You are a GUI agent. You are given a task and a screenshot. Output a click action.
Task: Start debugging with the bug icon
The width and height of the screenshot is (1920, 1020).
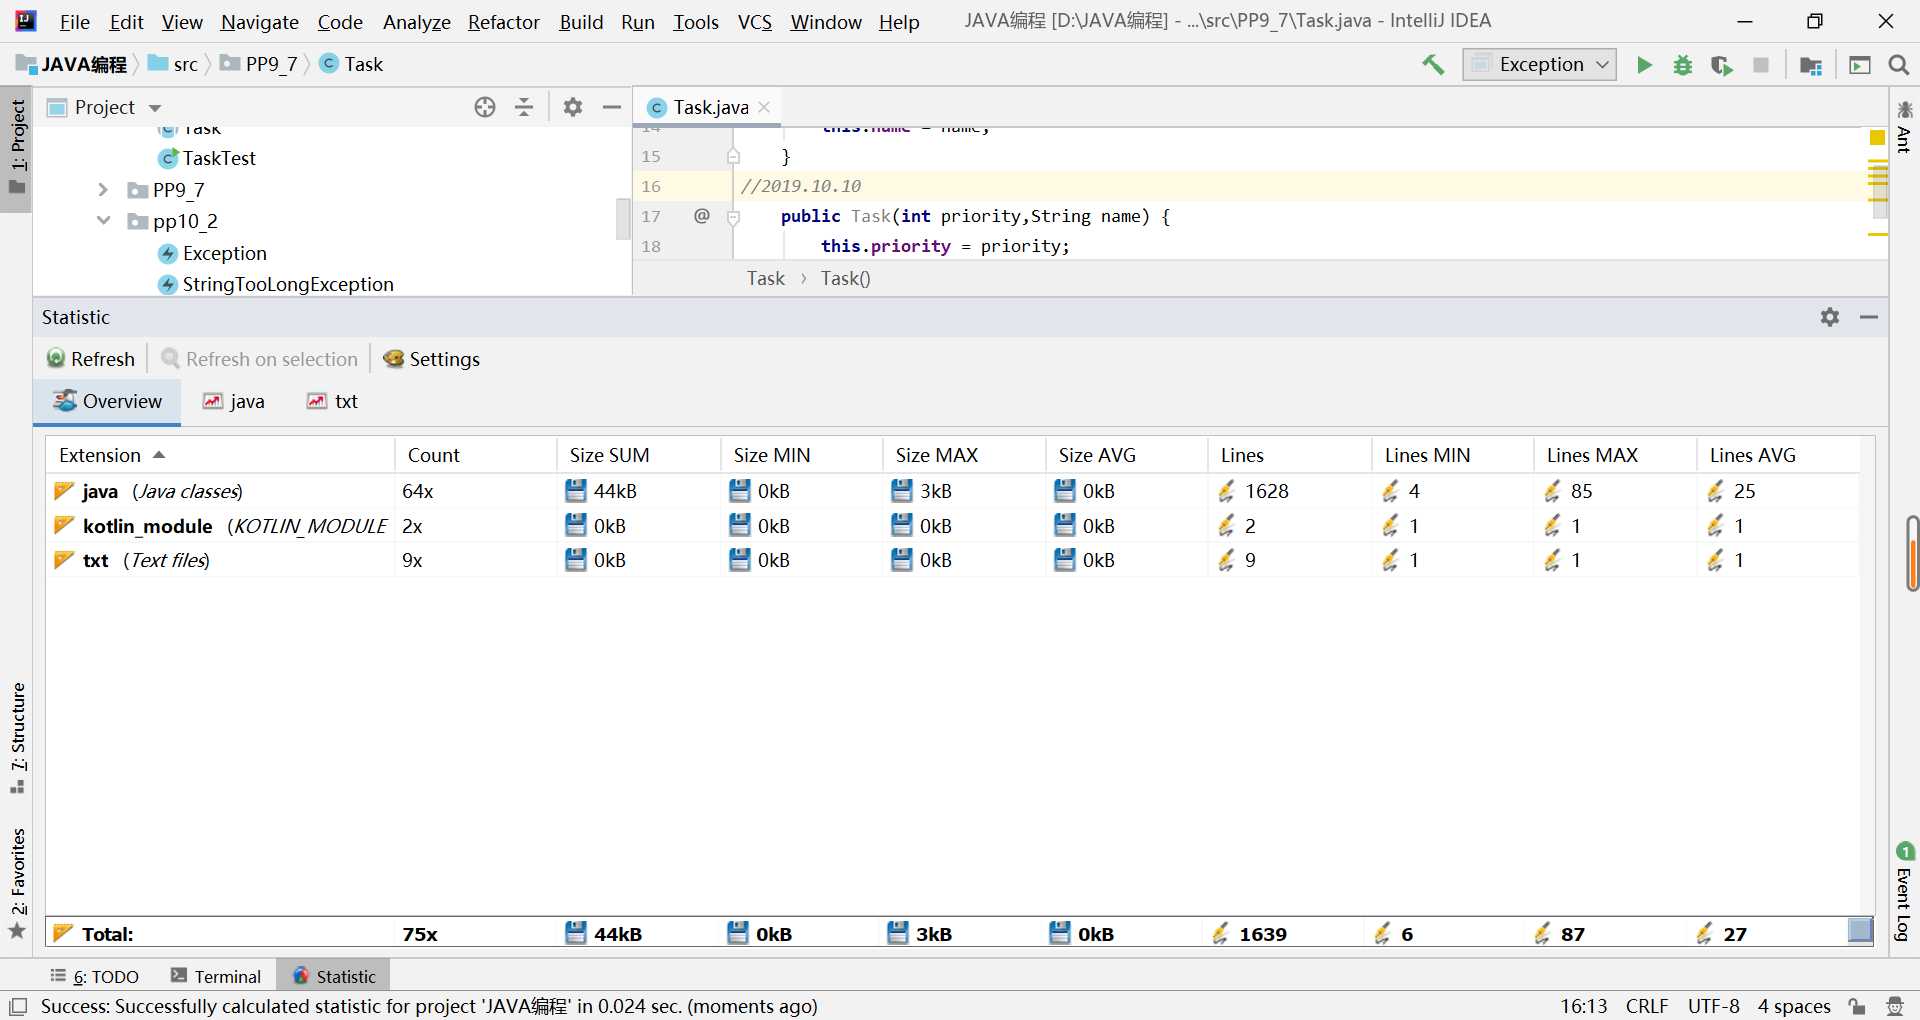[1683, 65]
